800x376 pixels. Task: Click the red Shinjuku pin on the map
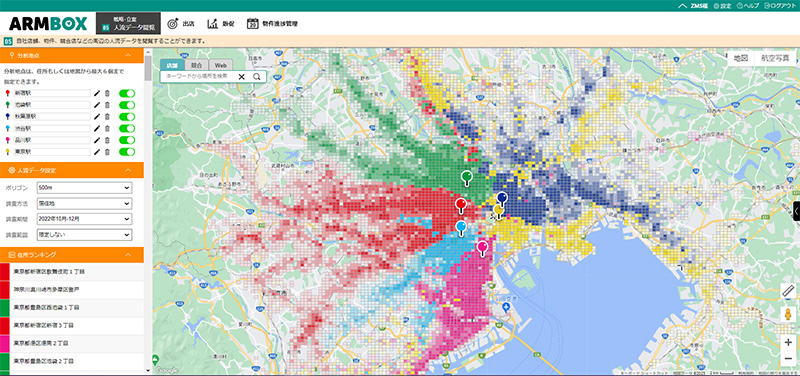(461, 206)
